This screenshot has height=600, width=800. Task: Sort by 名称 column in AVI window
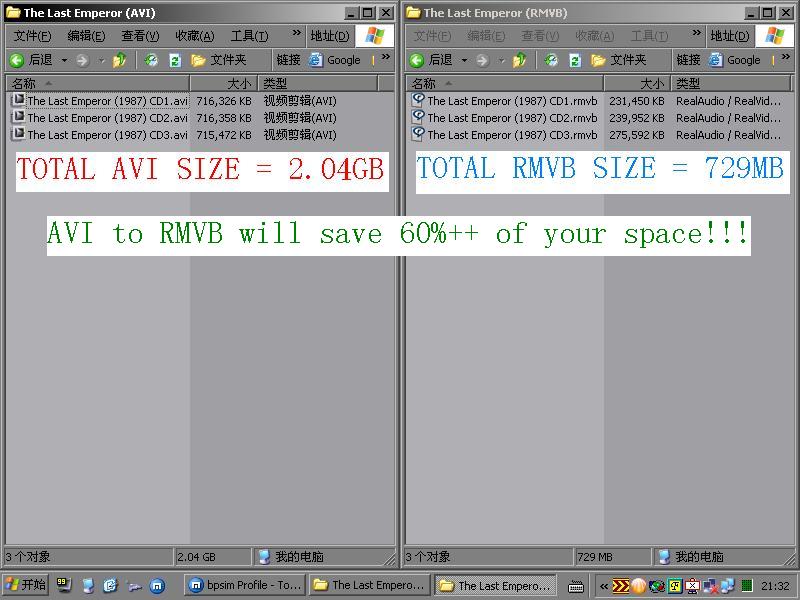point(97,83)
